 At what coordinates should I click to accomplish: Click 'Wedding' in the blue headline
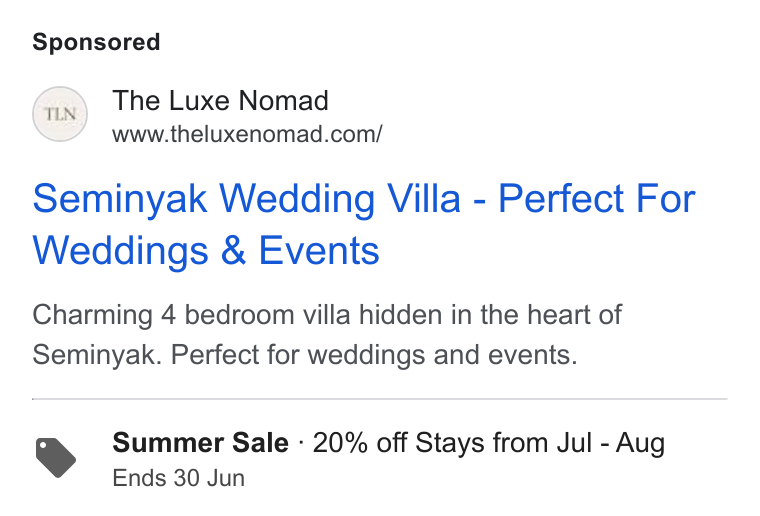(298, 199)
